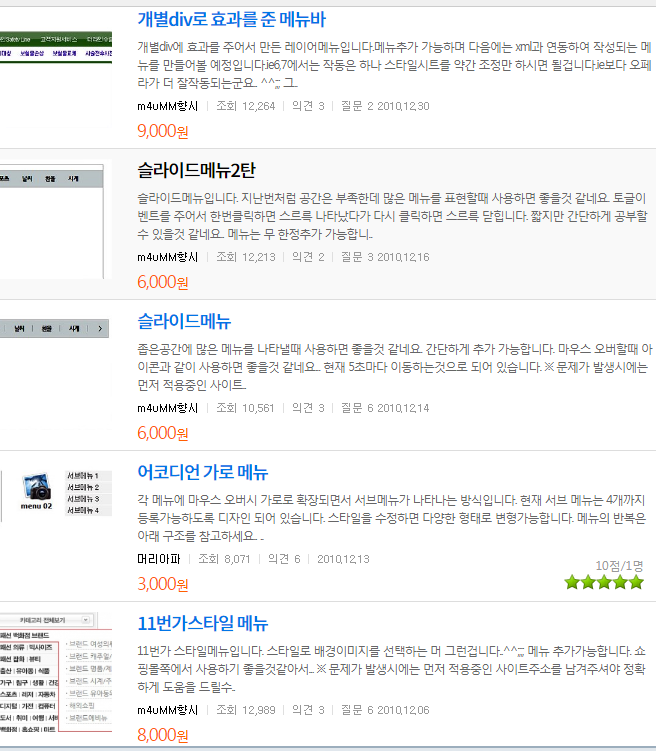Click the description text beginning '11번가 스타일메뉴입니다'
Viewport: 656px width, 751px height.
pos(392,669)
